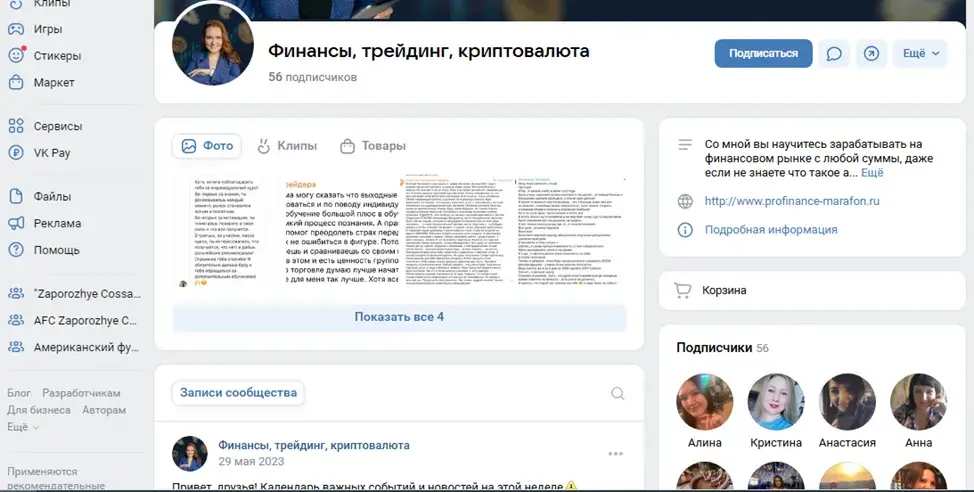Open the profinance-marafon.ru link
The image size is (974, 492).
pos(792,201)
